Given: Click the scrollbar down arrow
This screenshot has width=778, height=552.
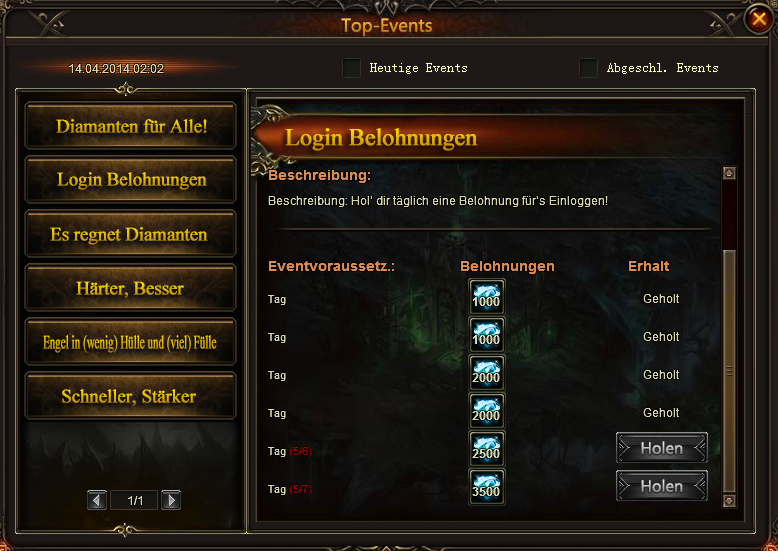Looking at the screenshot, I should [x=729, y=501].
